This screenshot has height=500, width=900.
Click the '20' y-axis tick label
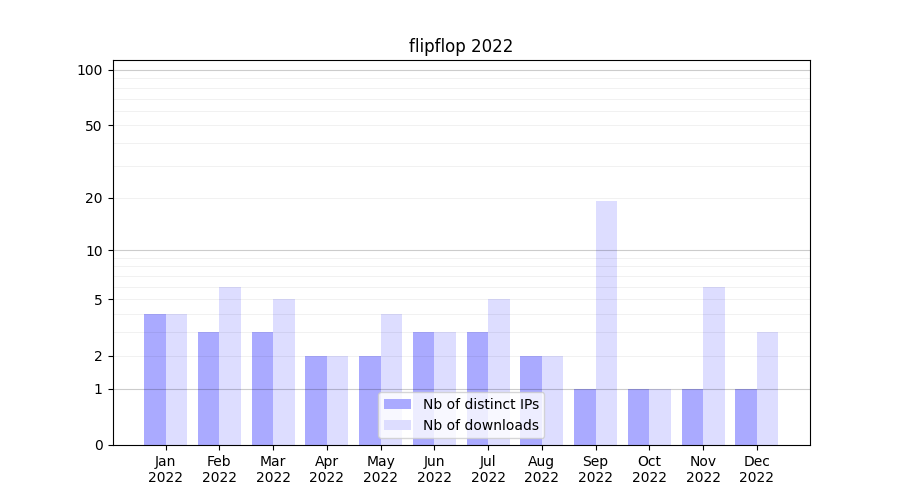coord(94,198)
